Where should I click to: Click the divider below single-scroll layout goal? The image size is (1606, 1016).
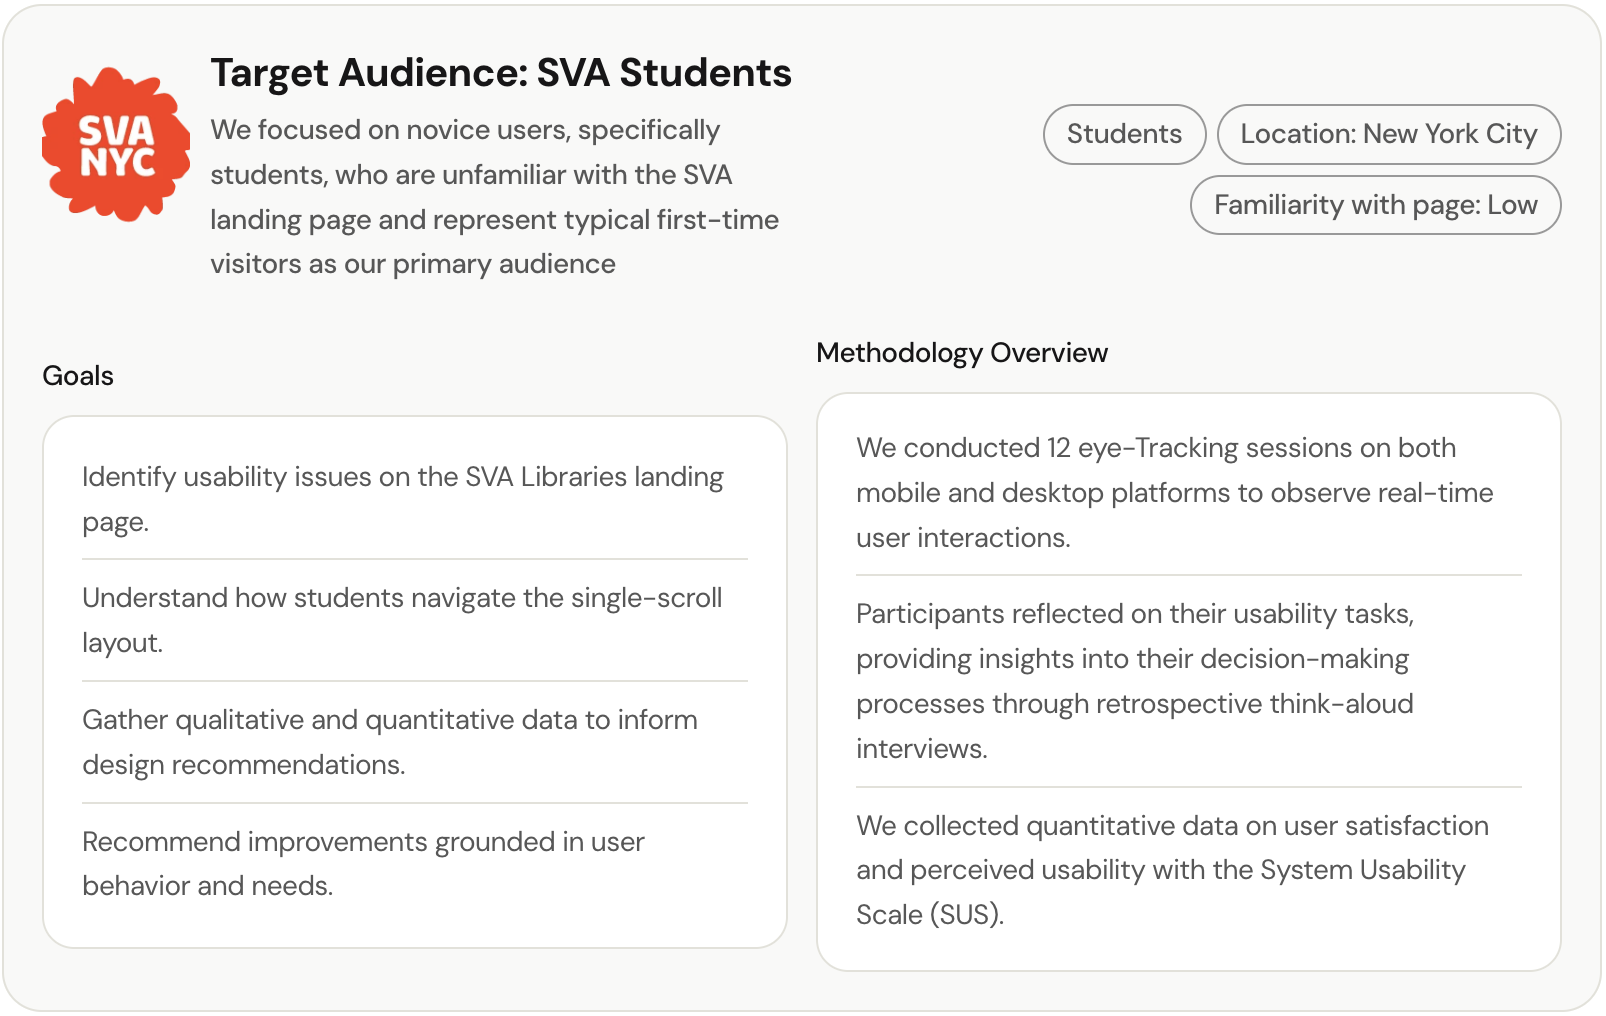point(415,681)
